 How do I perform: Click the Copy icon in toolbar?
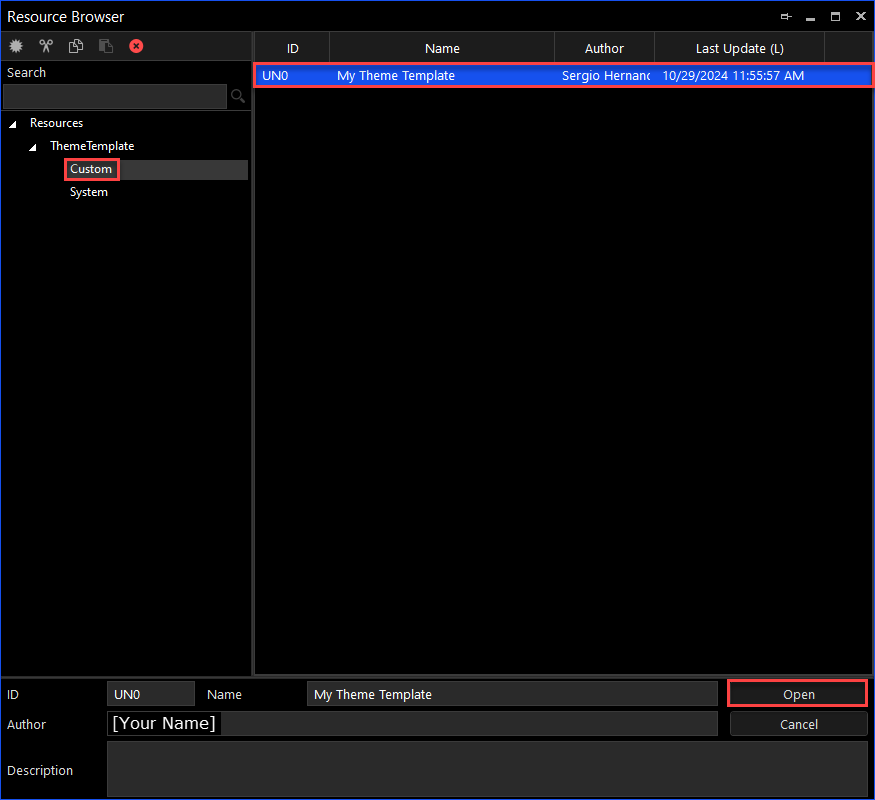[x=76, y=46]
